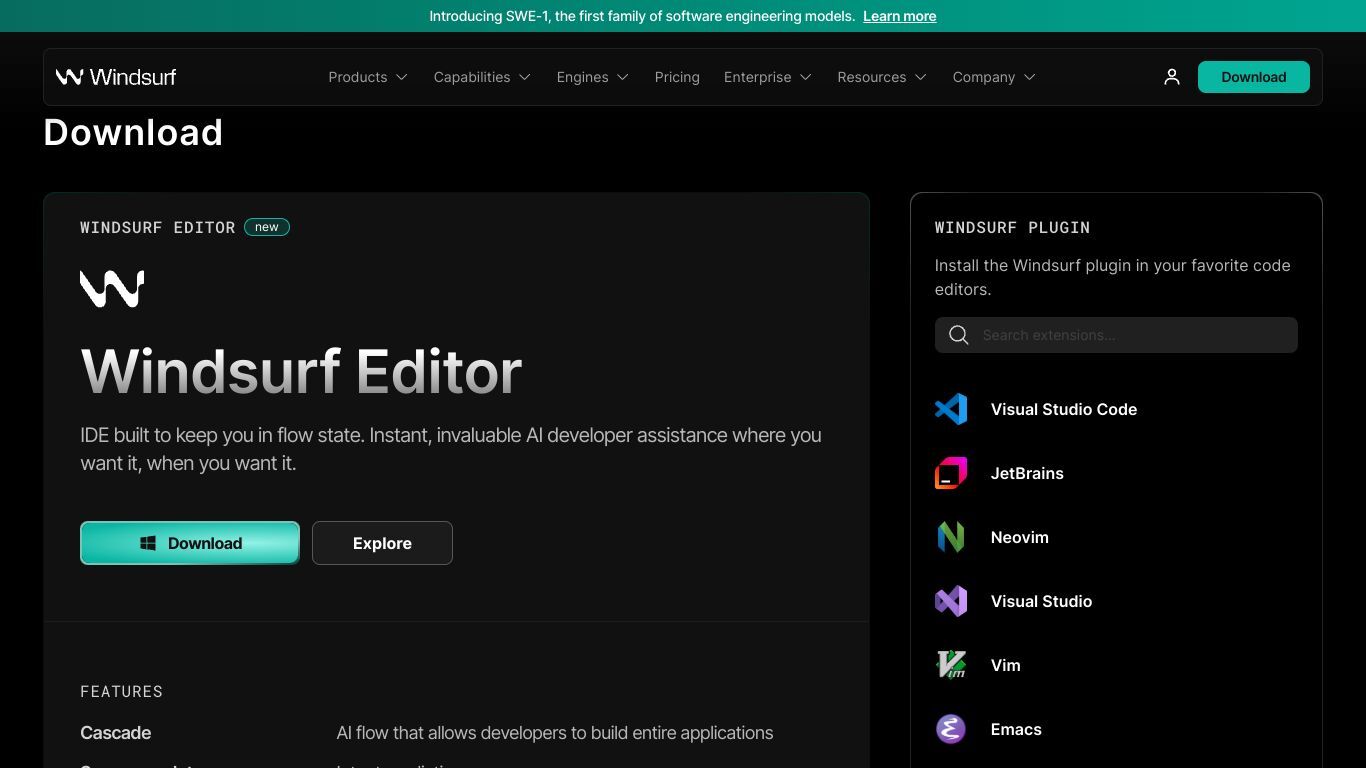Open the Emacs plugin link
The width and height of the screenshot is (1366, 768).
pos(1016,729)
